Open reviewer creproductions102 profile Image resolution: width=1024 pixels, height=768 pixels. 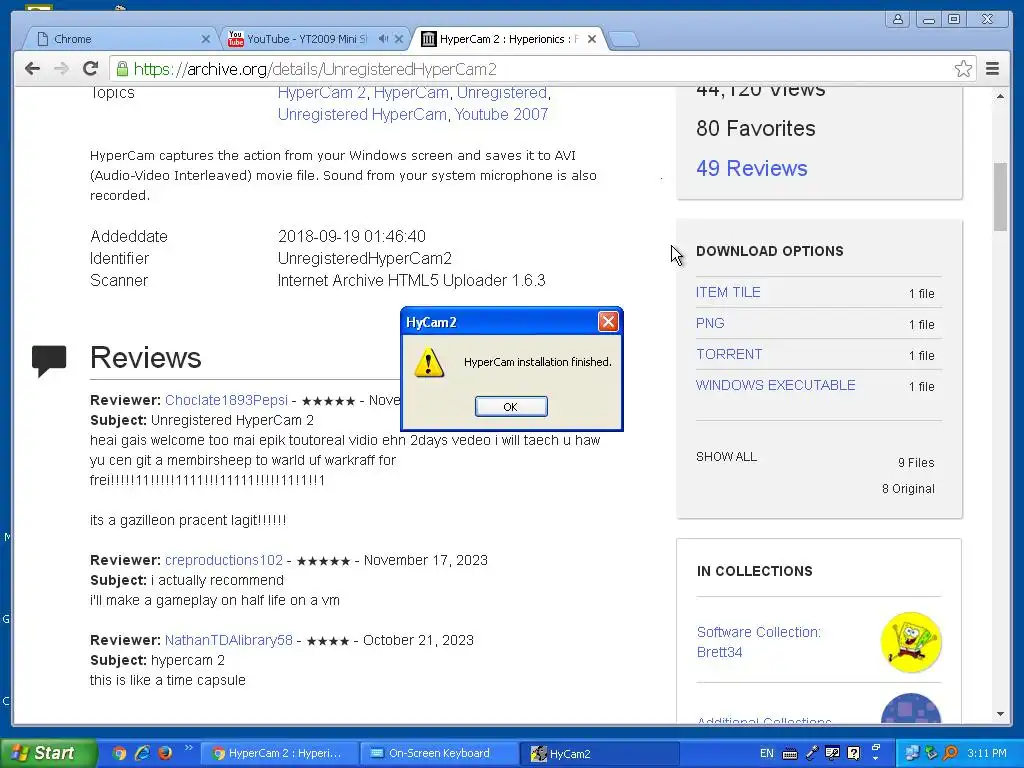pos(224,560)
